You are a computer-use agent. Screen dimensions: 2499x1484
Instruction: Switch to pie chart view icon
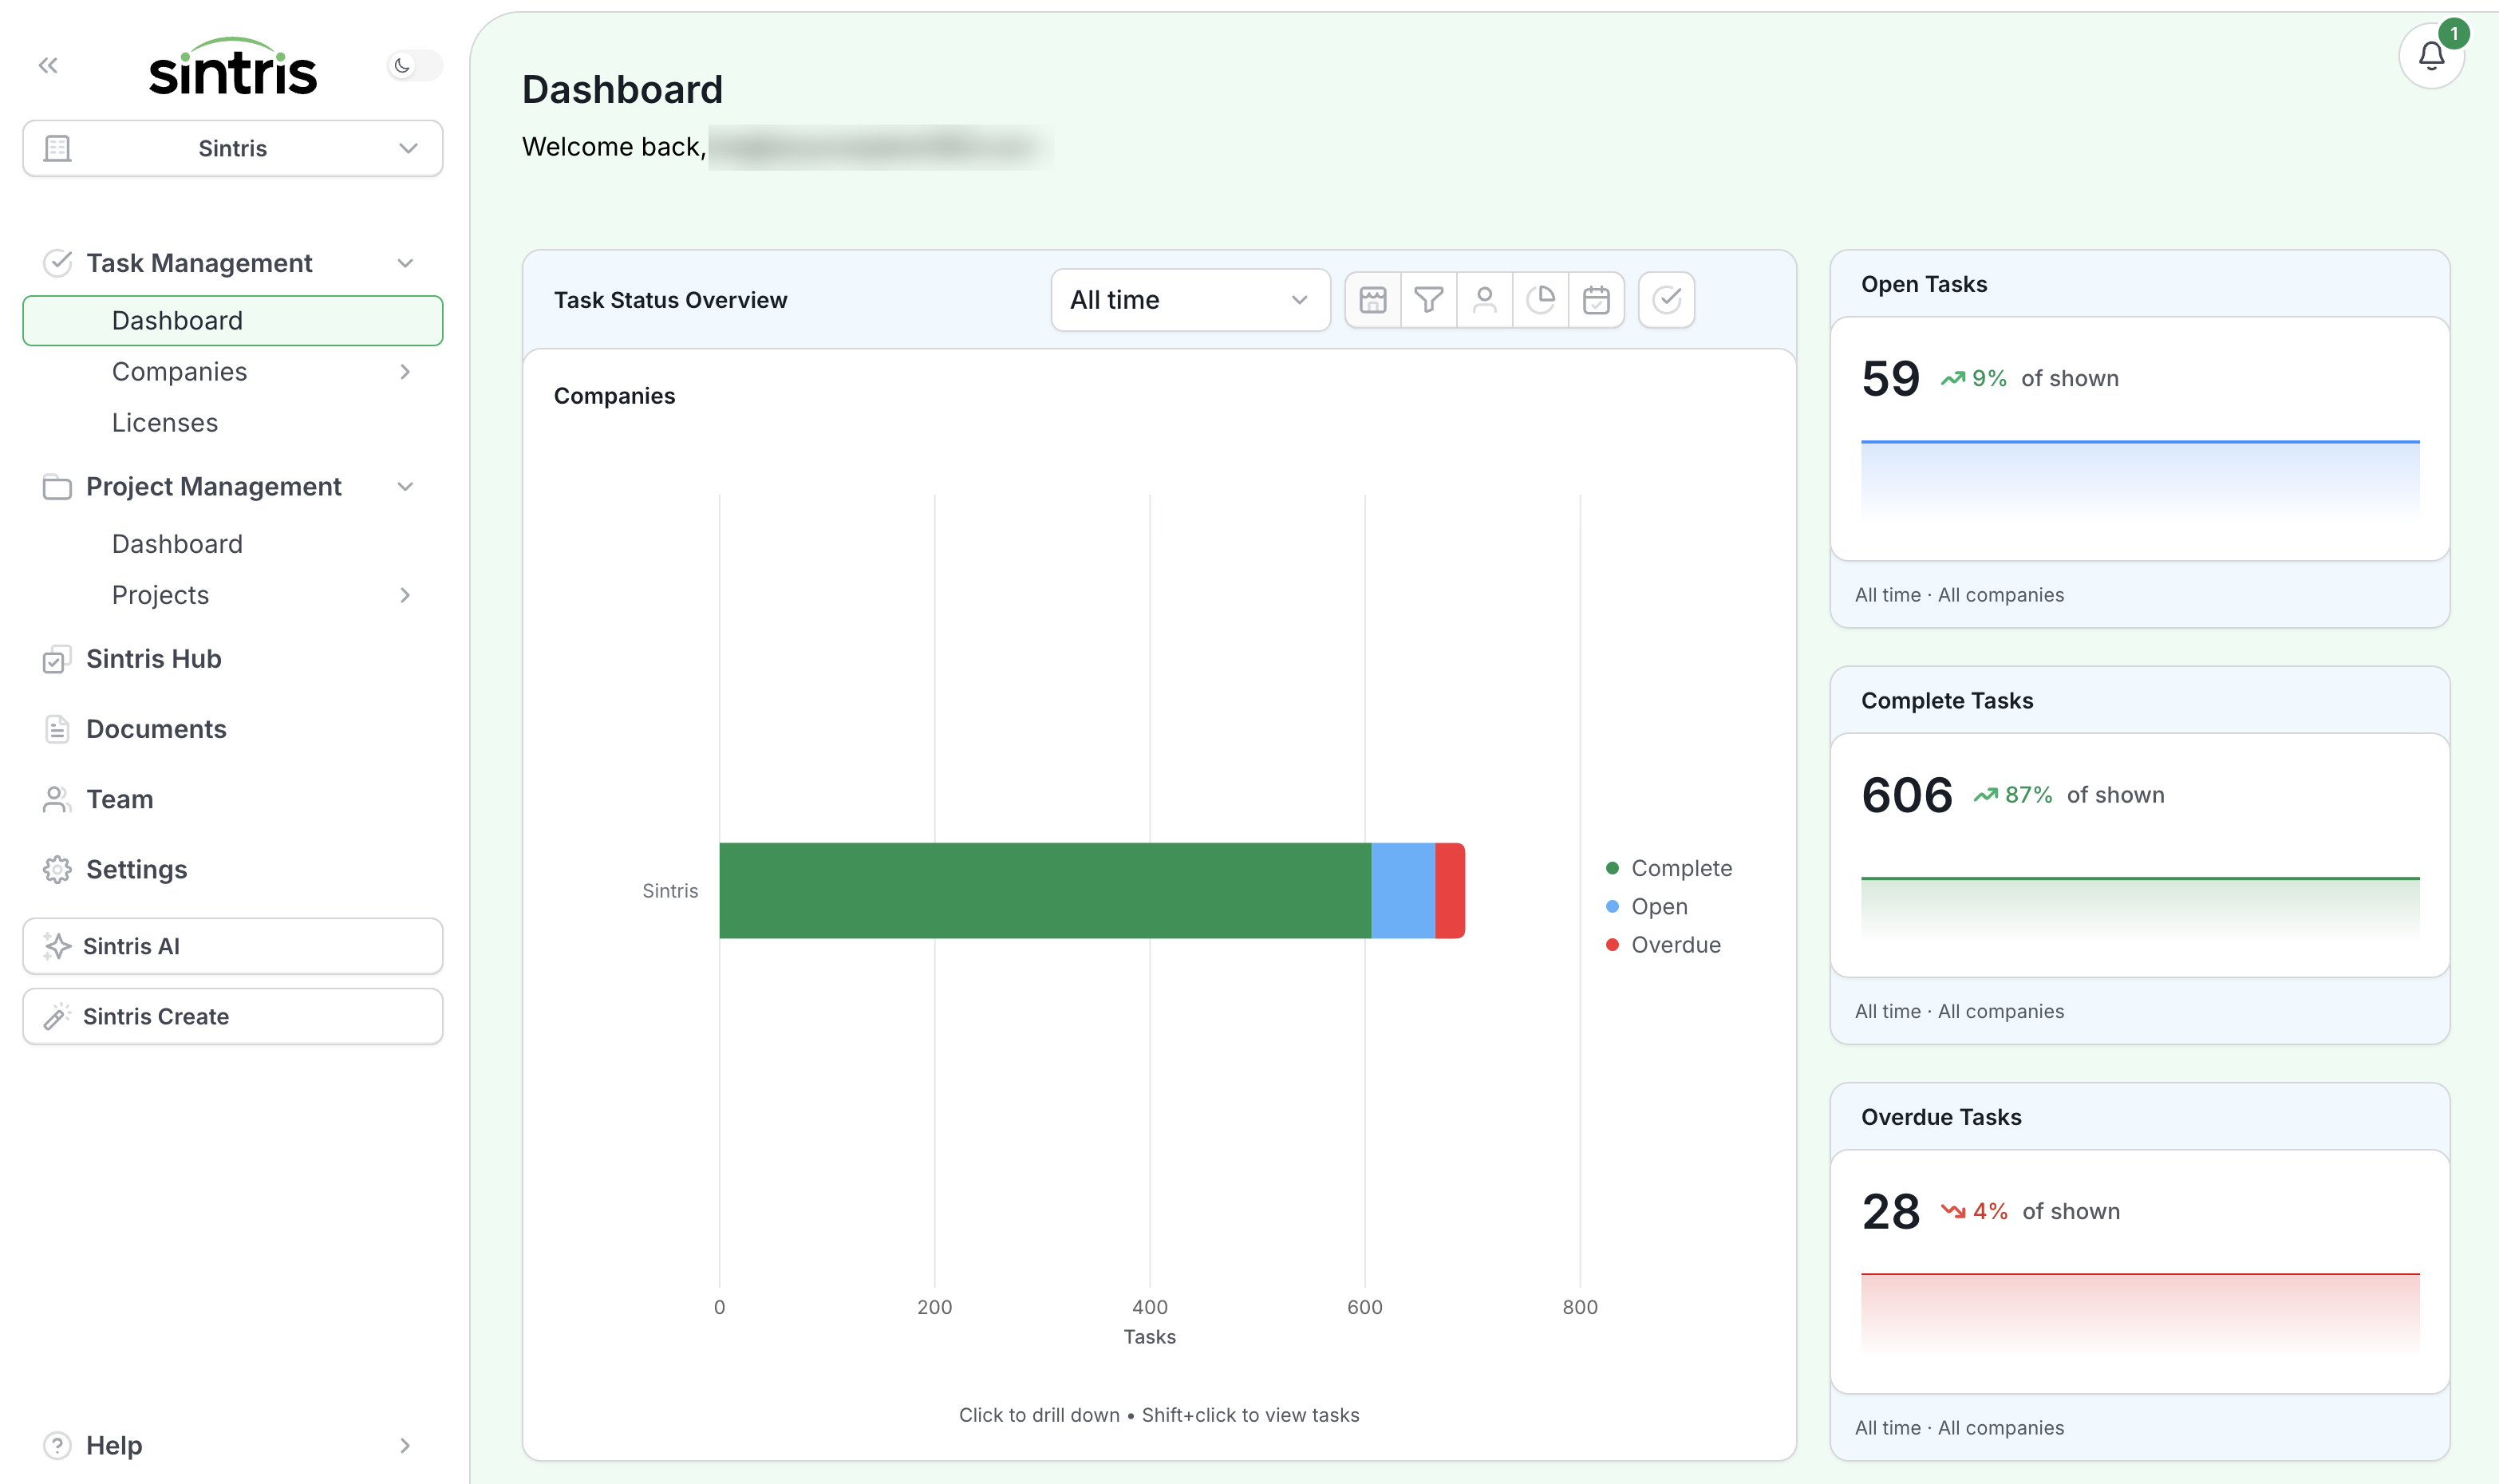[1541, 300]
